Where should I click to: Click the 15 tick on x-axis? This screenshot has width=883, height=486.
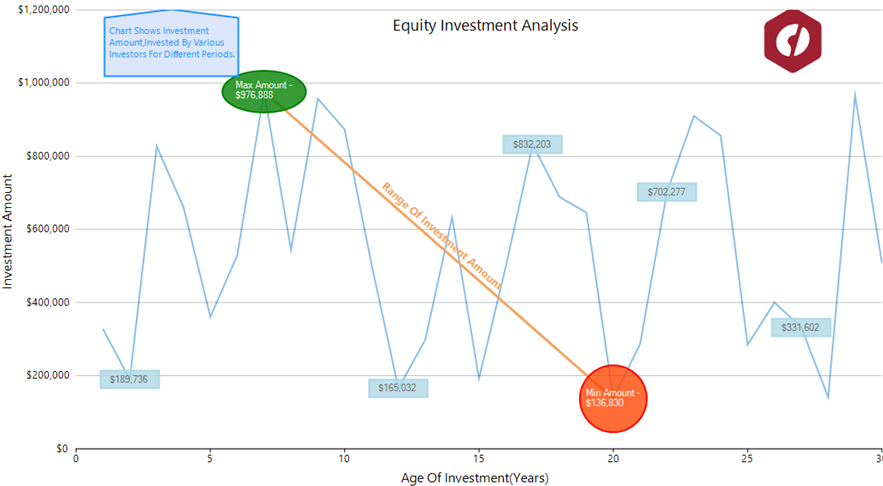[x=478, y=459]
